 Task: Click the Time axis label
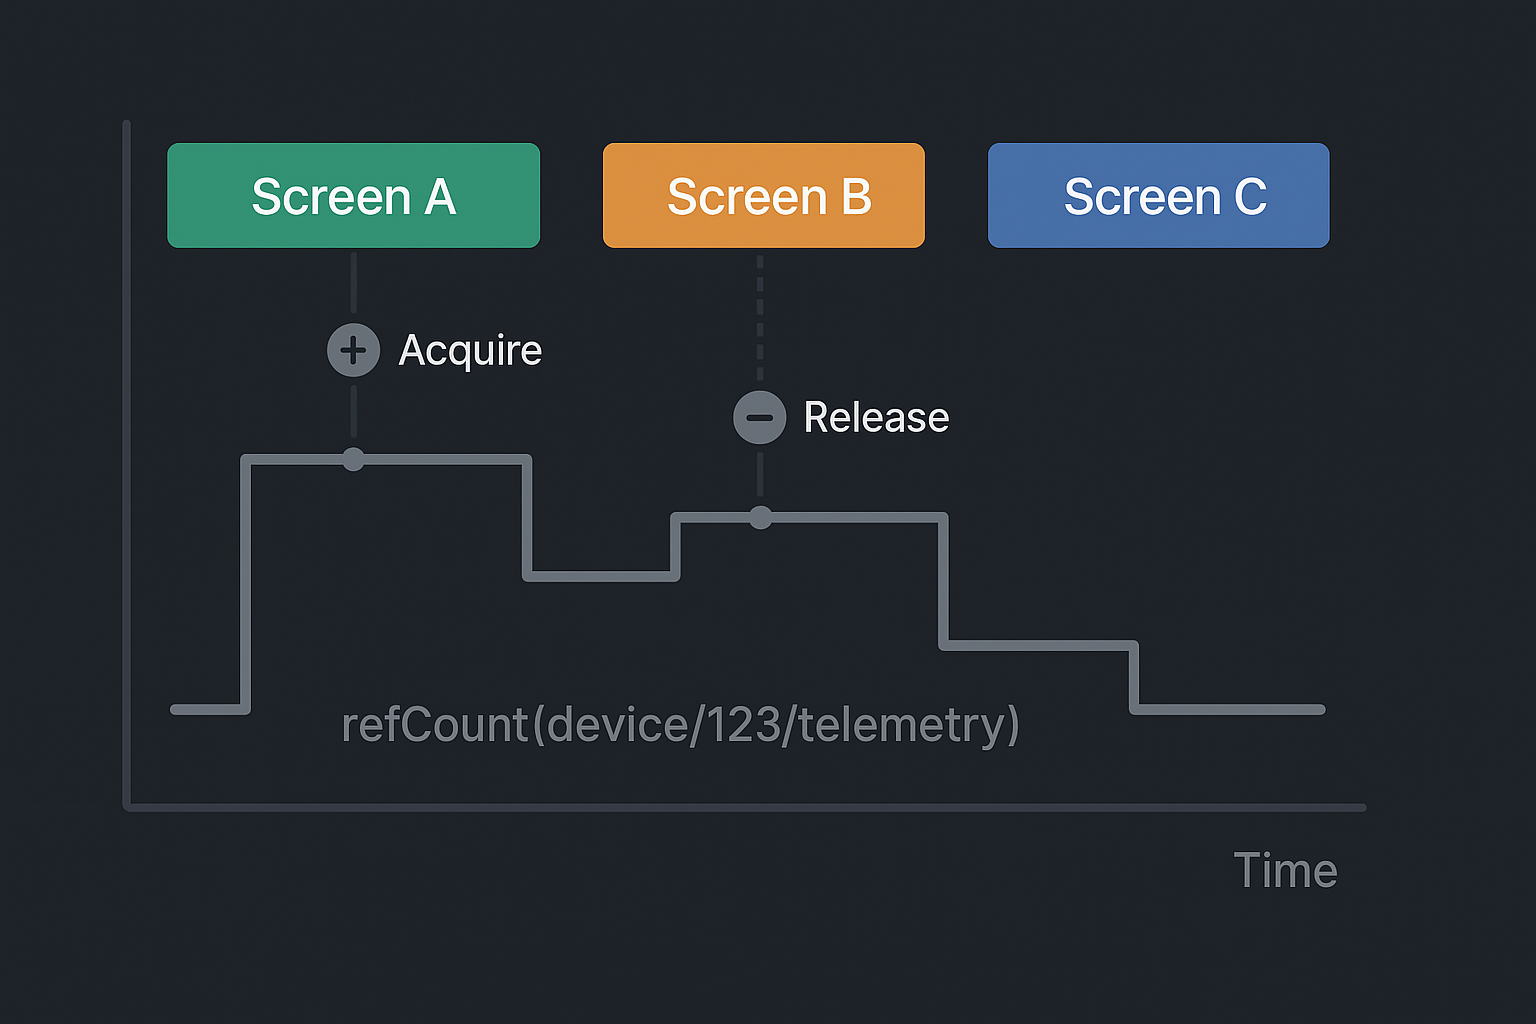1285,870
